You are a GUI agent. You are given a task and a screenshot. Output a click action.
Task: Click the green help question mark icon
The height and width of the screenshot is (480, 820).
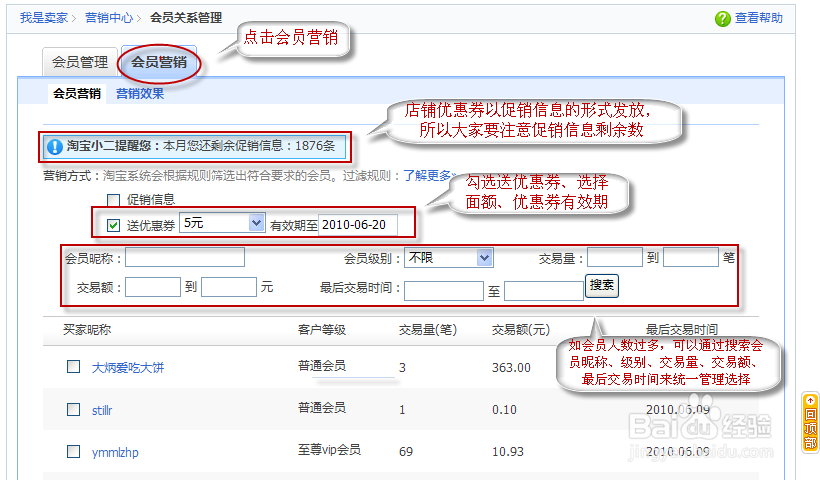[x=722, y=19]
